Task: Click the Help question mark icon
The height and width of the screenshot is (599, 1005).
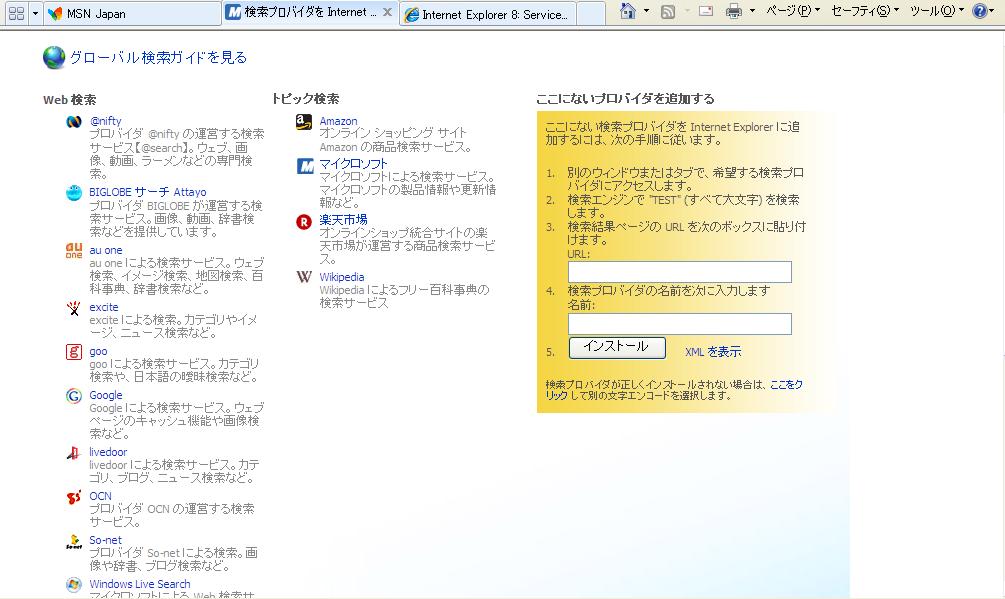Action: [979, 11]
